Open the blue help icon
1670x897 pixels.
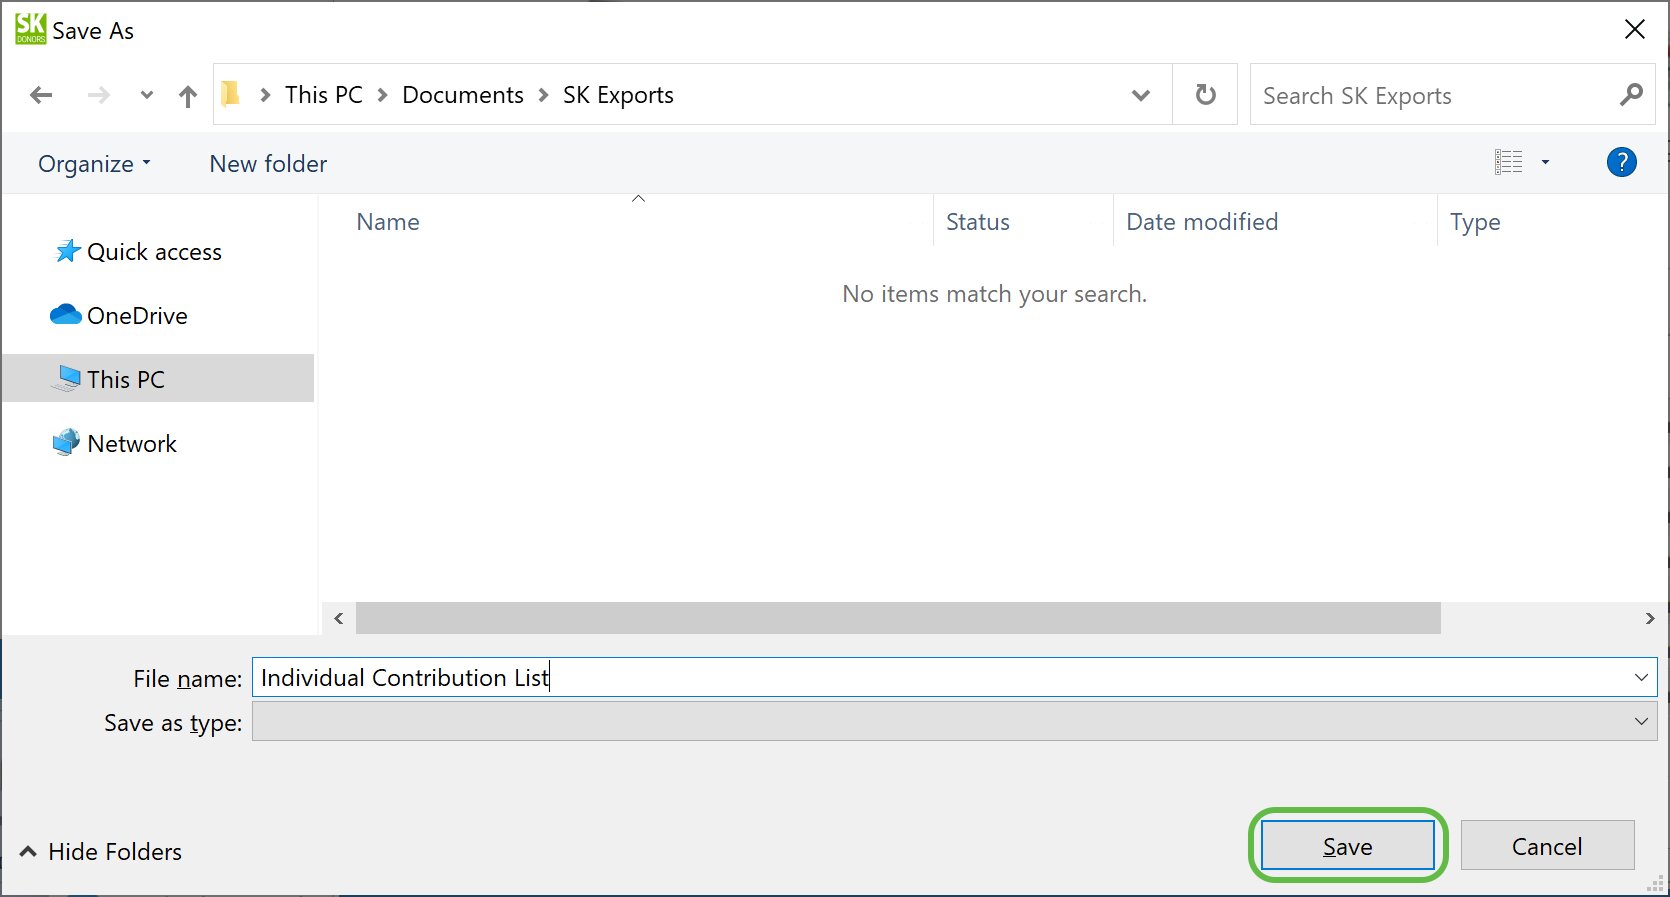(1621, 162)
